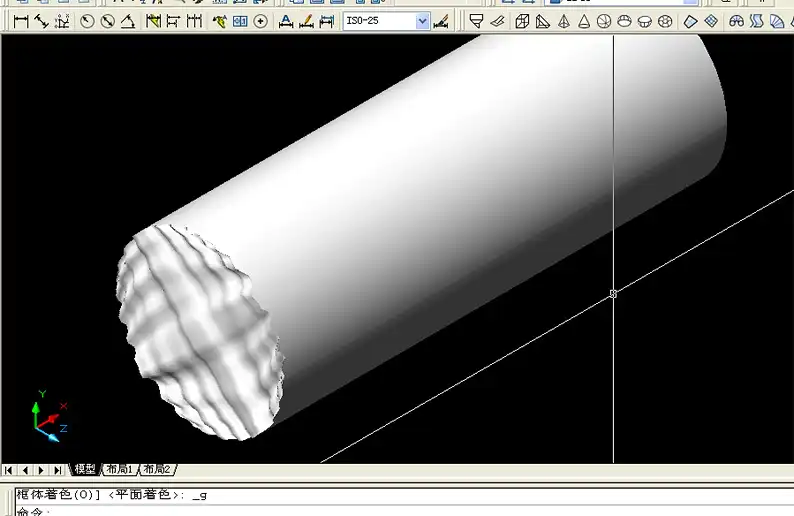Click the Radius Dimension icon

87,21
